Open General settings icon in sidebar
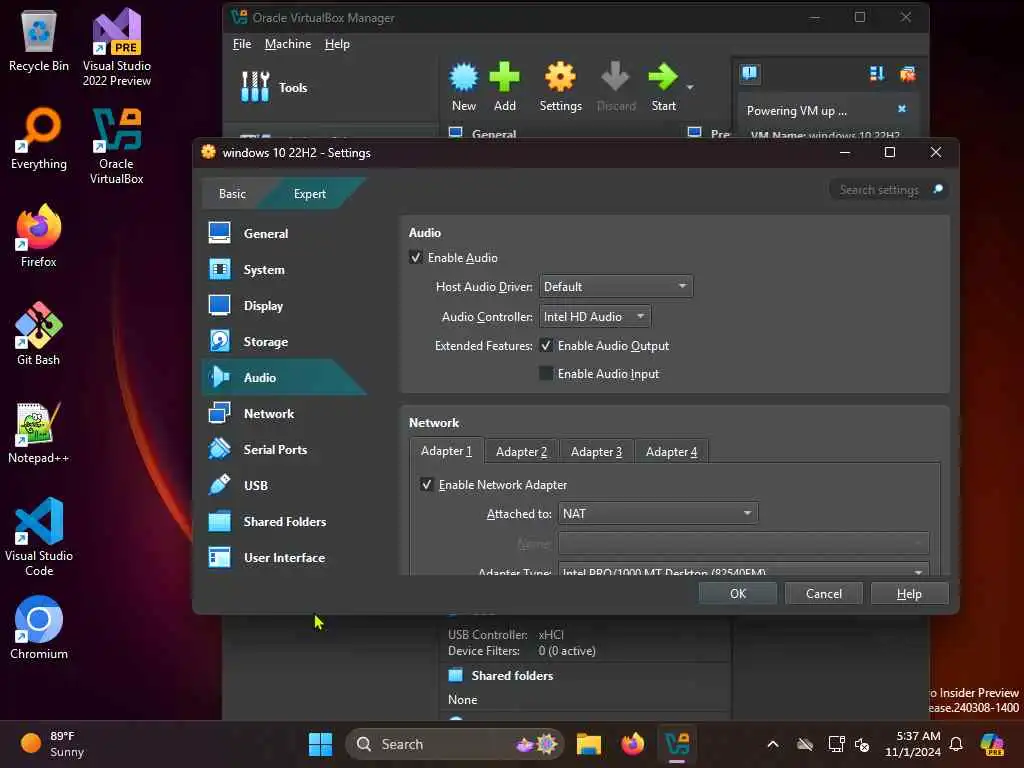The height and width of the screenshot is (768, 1024). coord(219,233)
